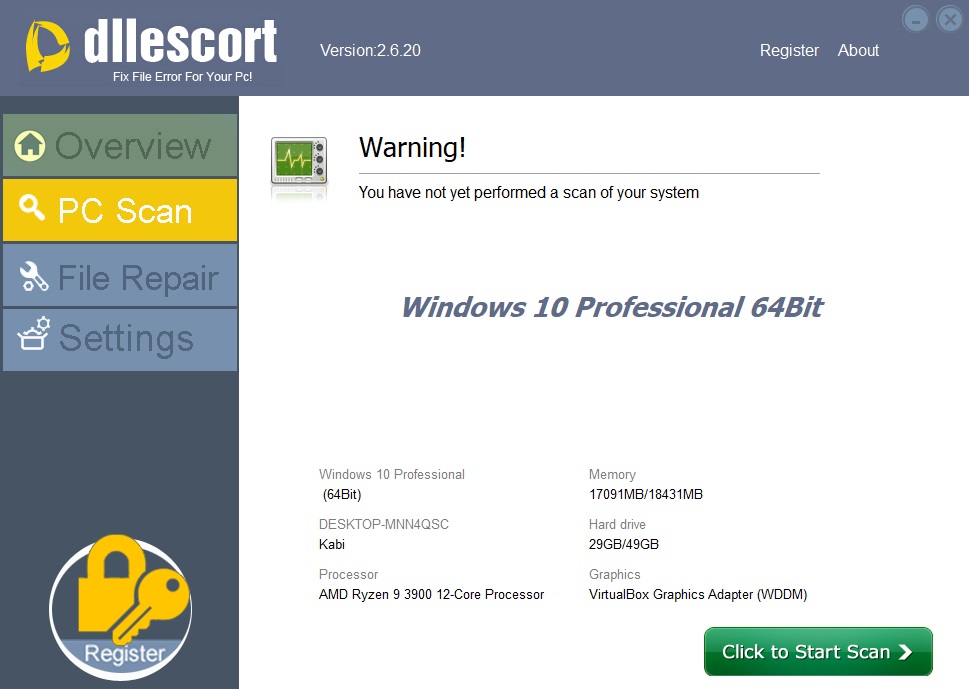Screen dimensions: 969x689
Task: Click the Register link in header
Action: (789, 51)
